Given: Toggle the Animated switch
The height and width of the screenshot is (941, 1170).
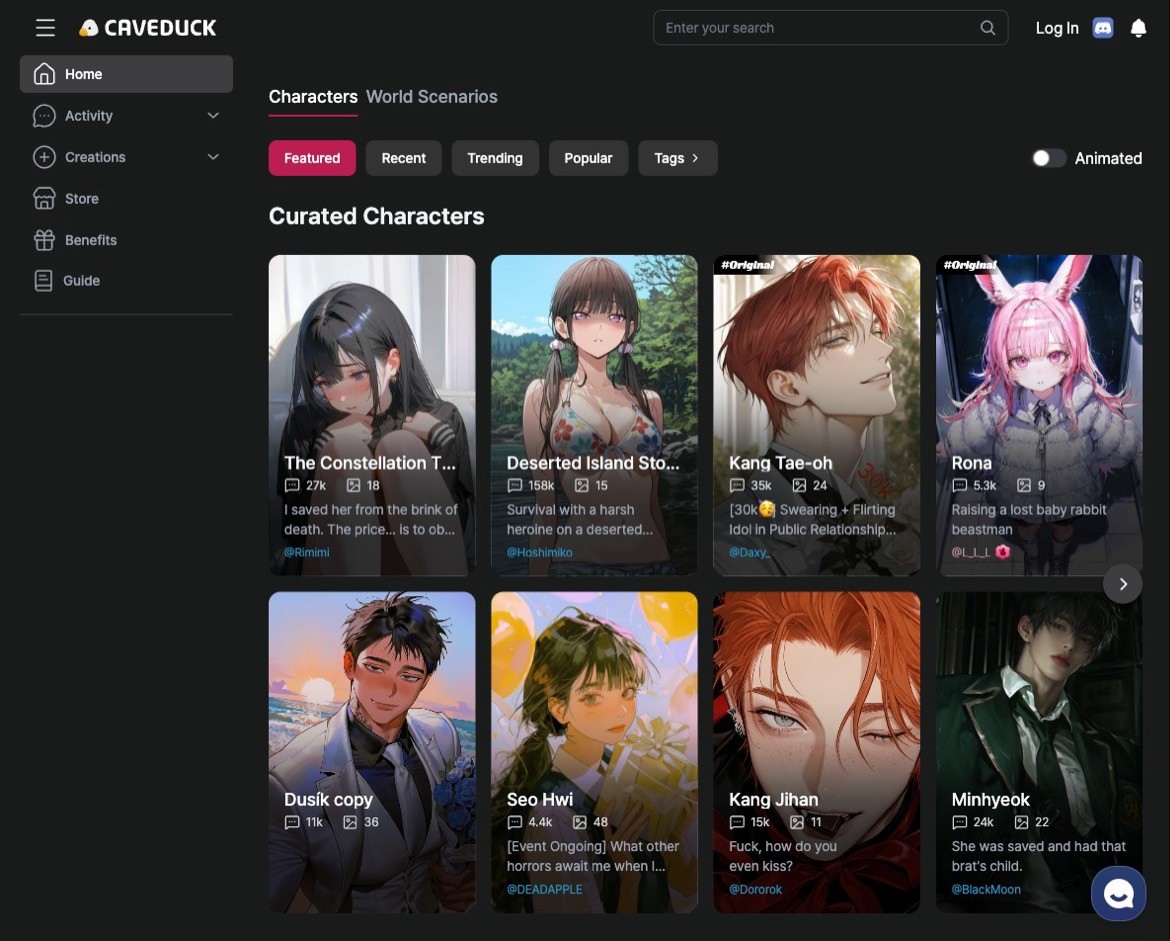Looking at the screenshot, I should (x=1048, y=158).
